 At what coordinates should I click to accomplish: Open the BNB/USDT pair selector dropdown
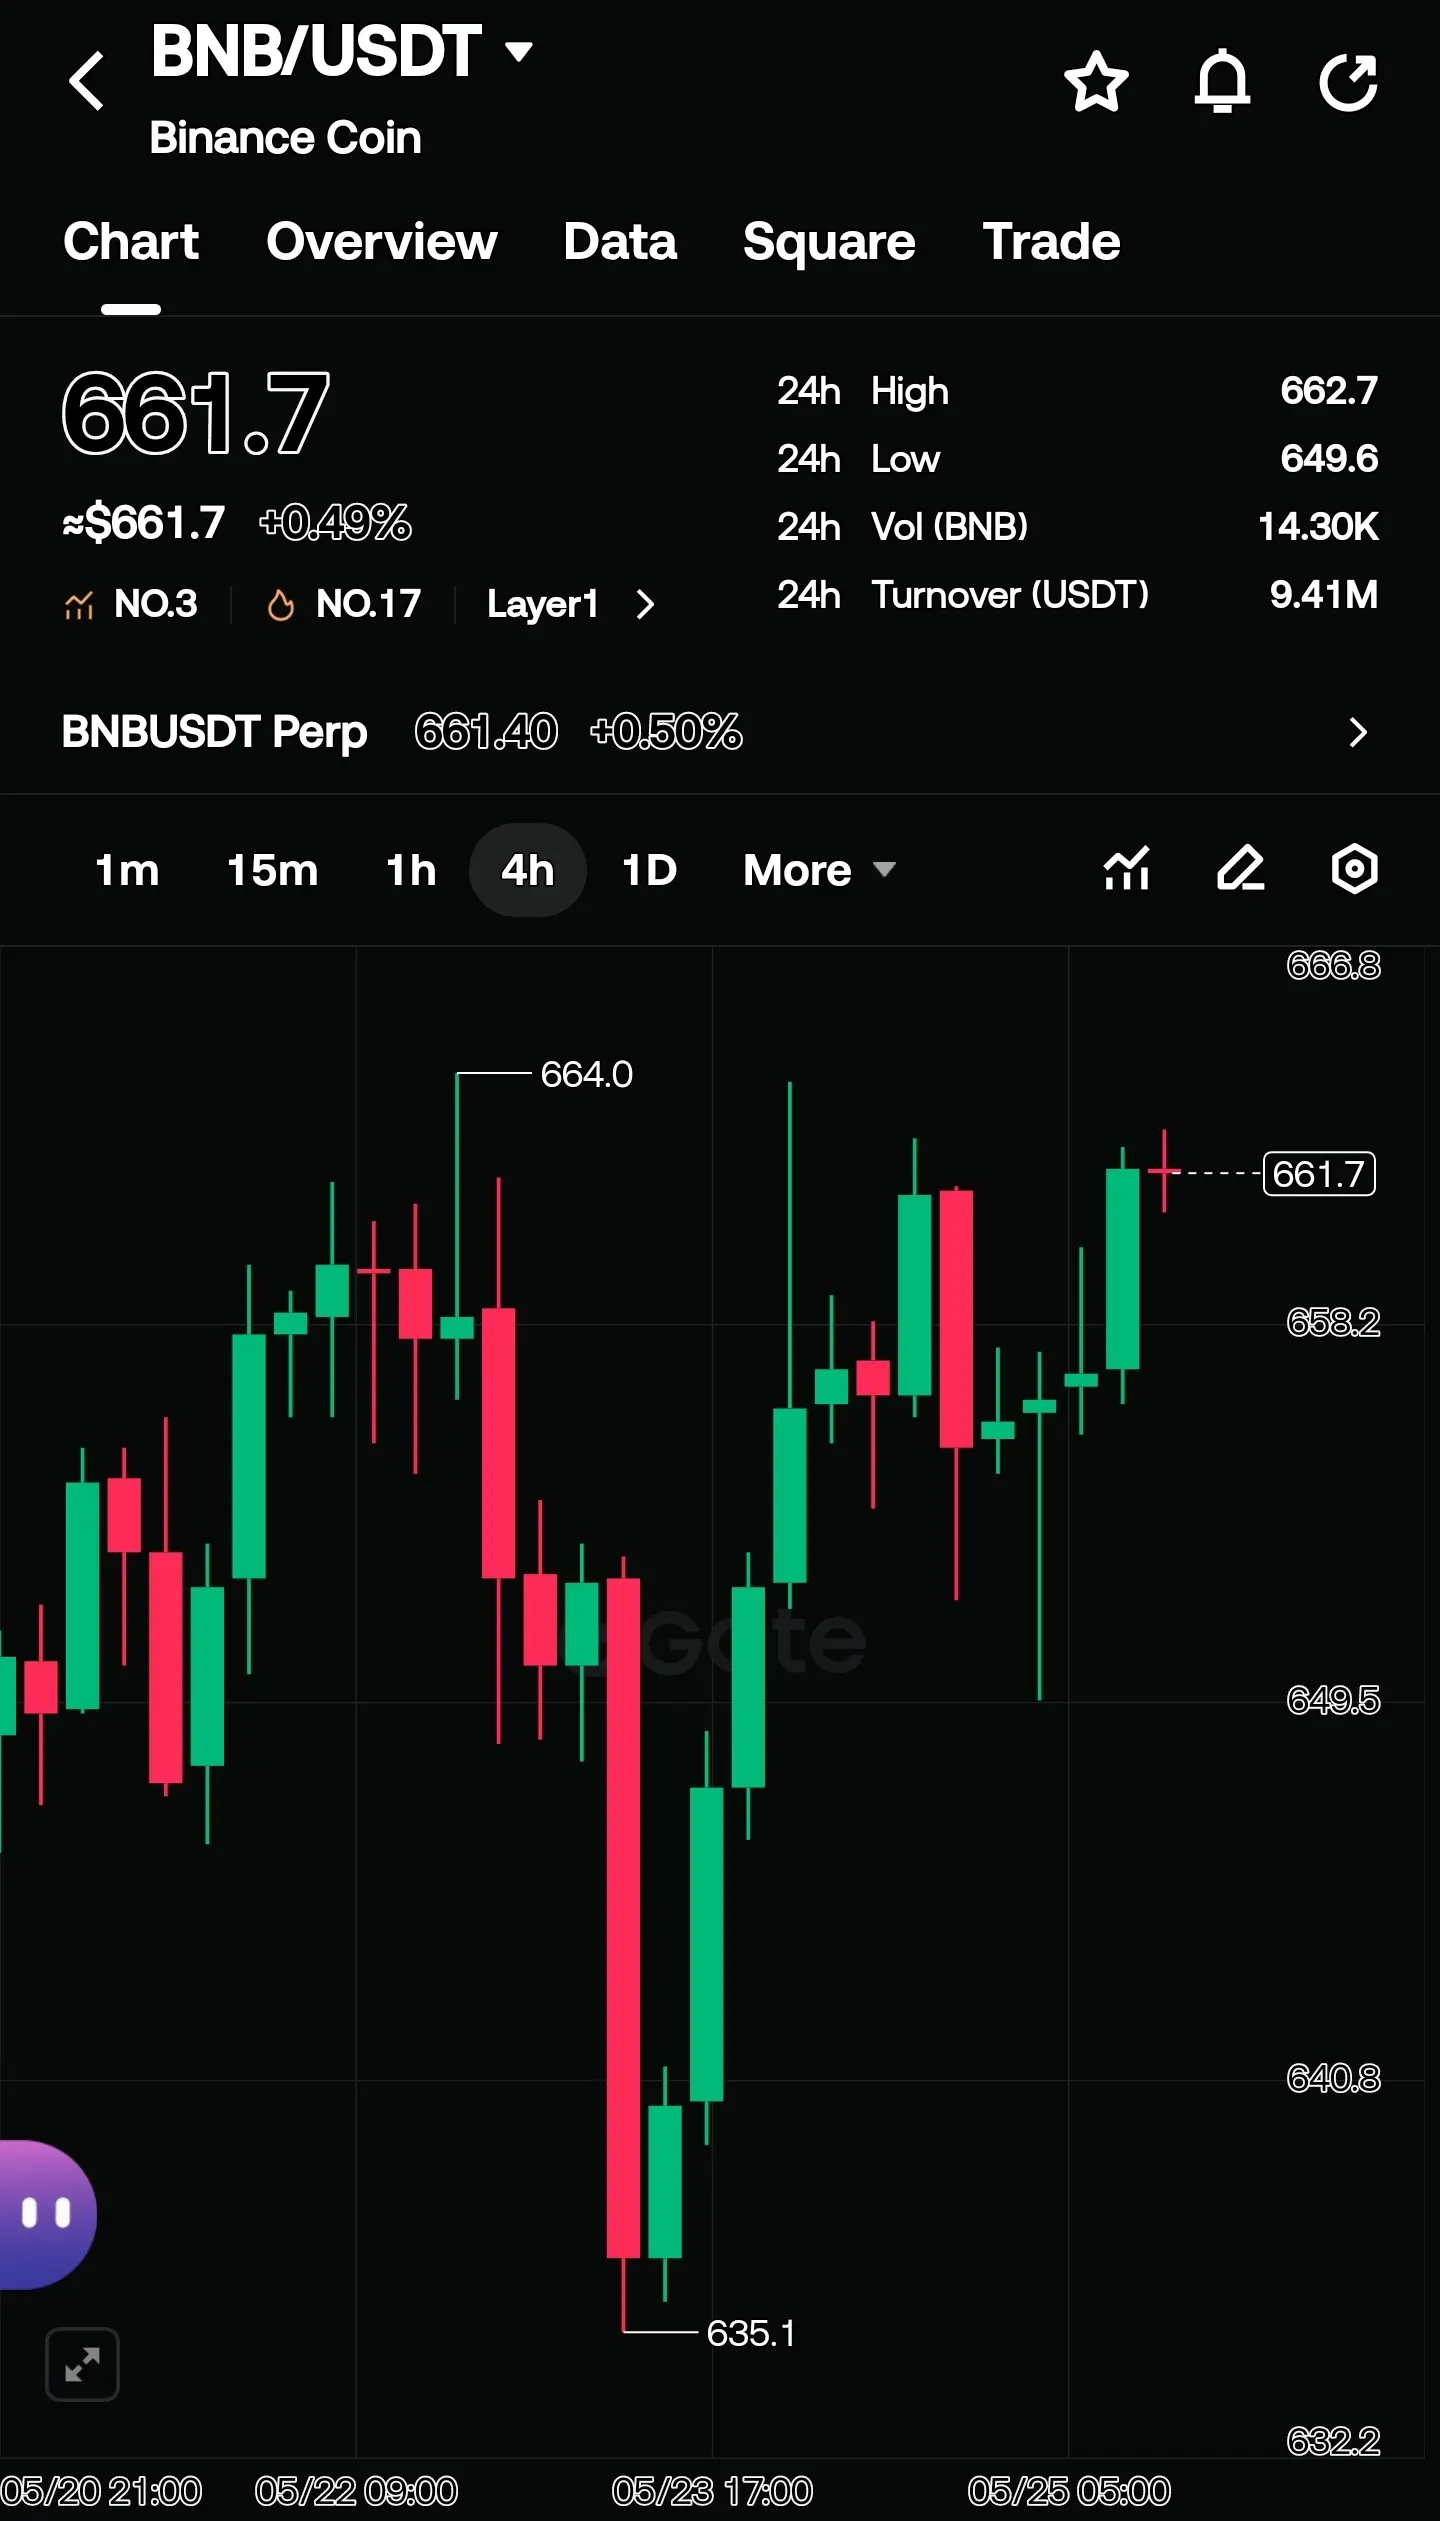[518, 50]
